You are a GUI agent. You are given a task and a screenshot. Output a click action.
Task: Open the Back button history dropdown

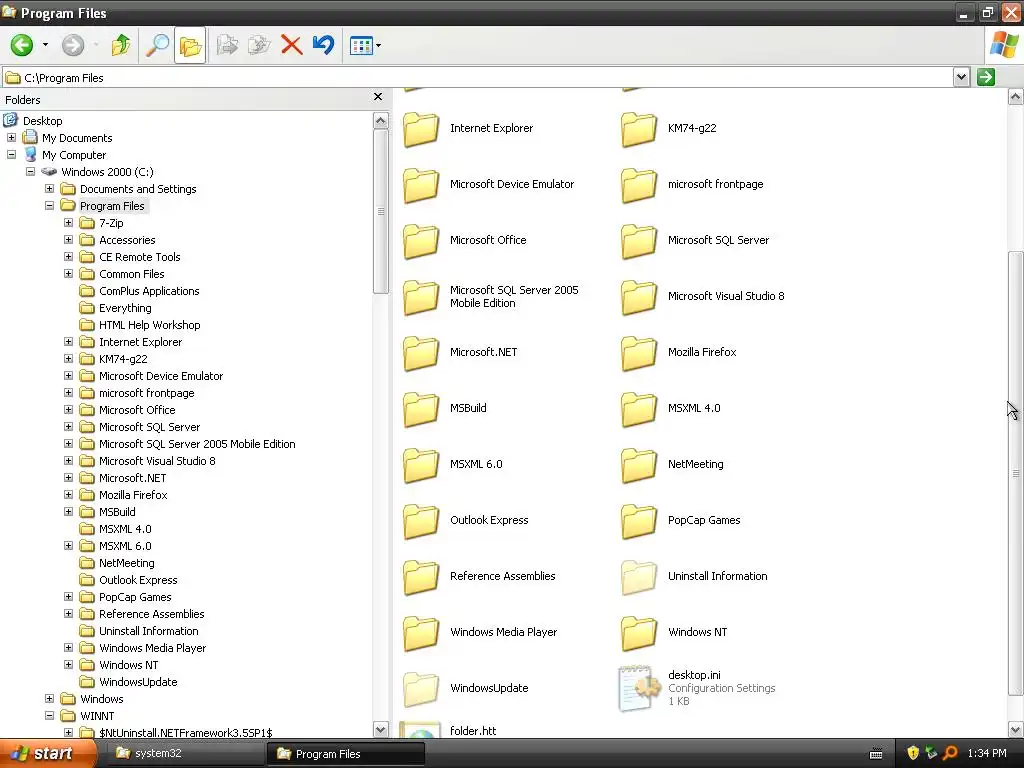pos(45,45)
